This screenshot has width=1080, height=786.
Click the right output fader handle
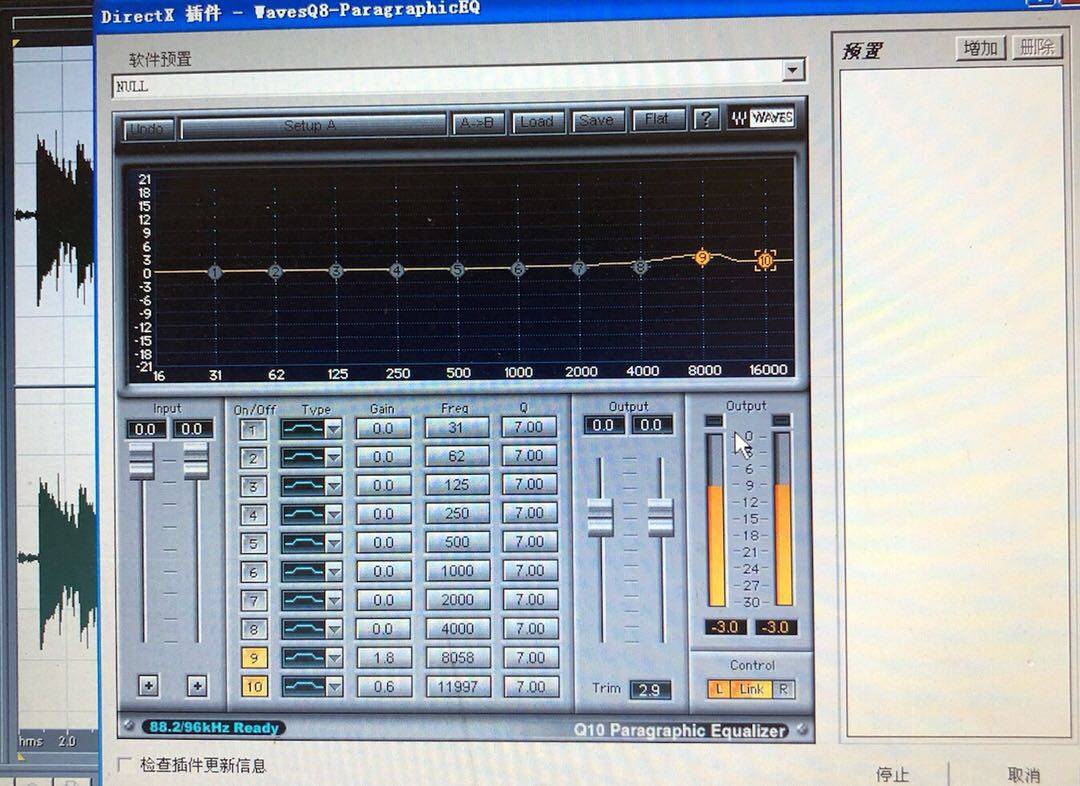[661, 517]
